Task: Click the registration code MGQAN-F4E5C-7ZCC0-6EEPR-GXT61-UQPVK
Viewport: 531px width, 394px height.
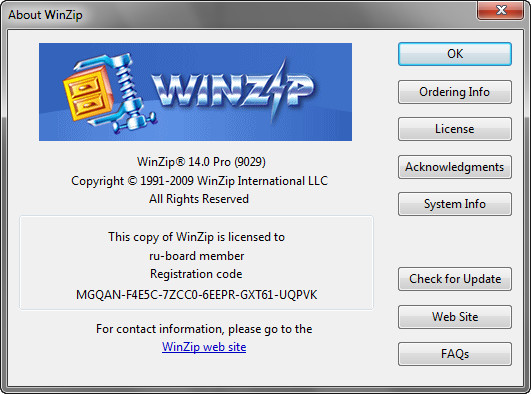Action: tap(196, 295)
